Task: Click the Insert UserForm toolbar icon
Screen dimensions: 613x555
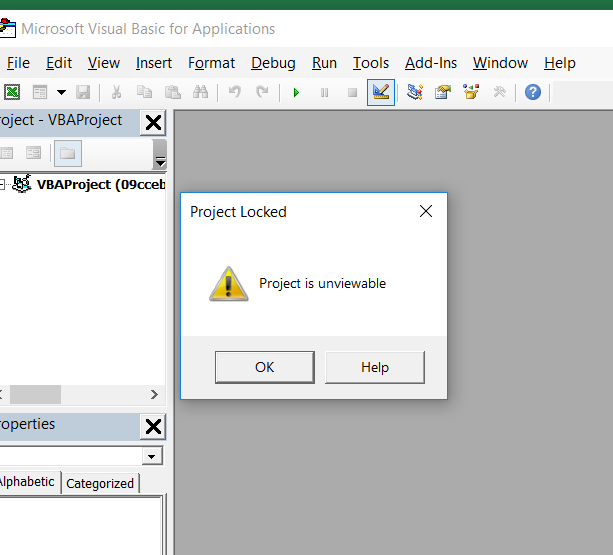Action: [x=40, y=92]
